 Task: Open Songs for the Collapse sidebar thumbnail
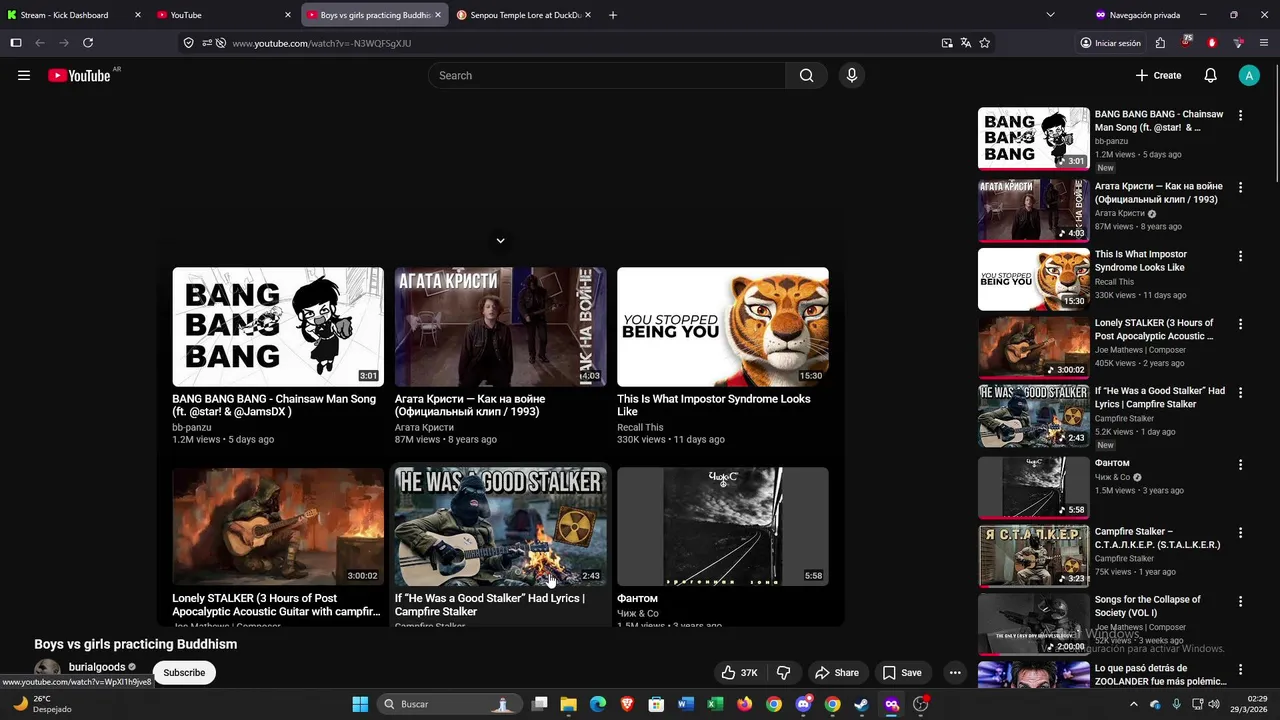pyautogui.click(x=1034, y=624)
